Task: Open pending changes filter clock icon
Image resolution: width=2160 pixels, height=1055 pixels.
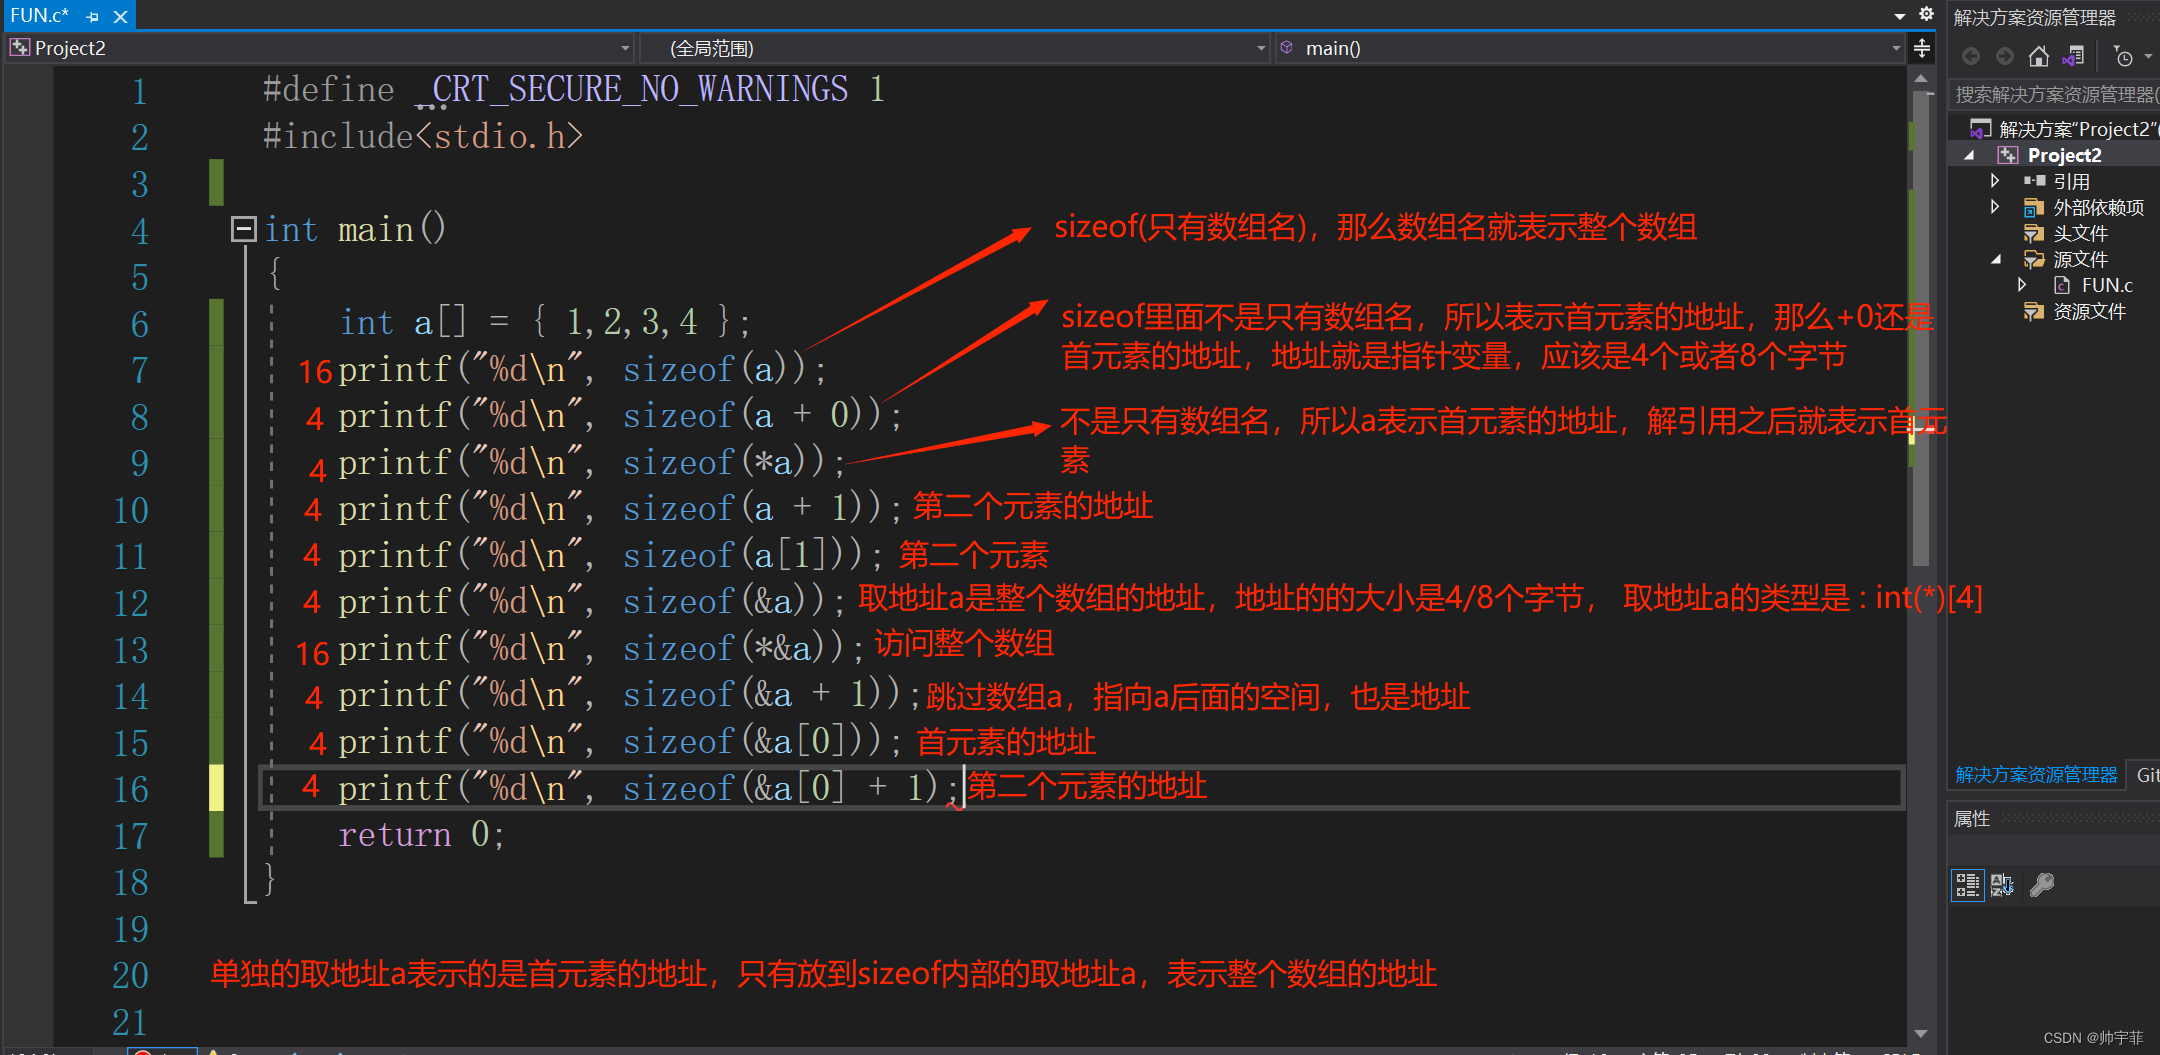Action: click(2122, 57)
